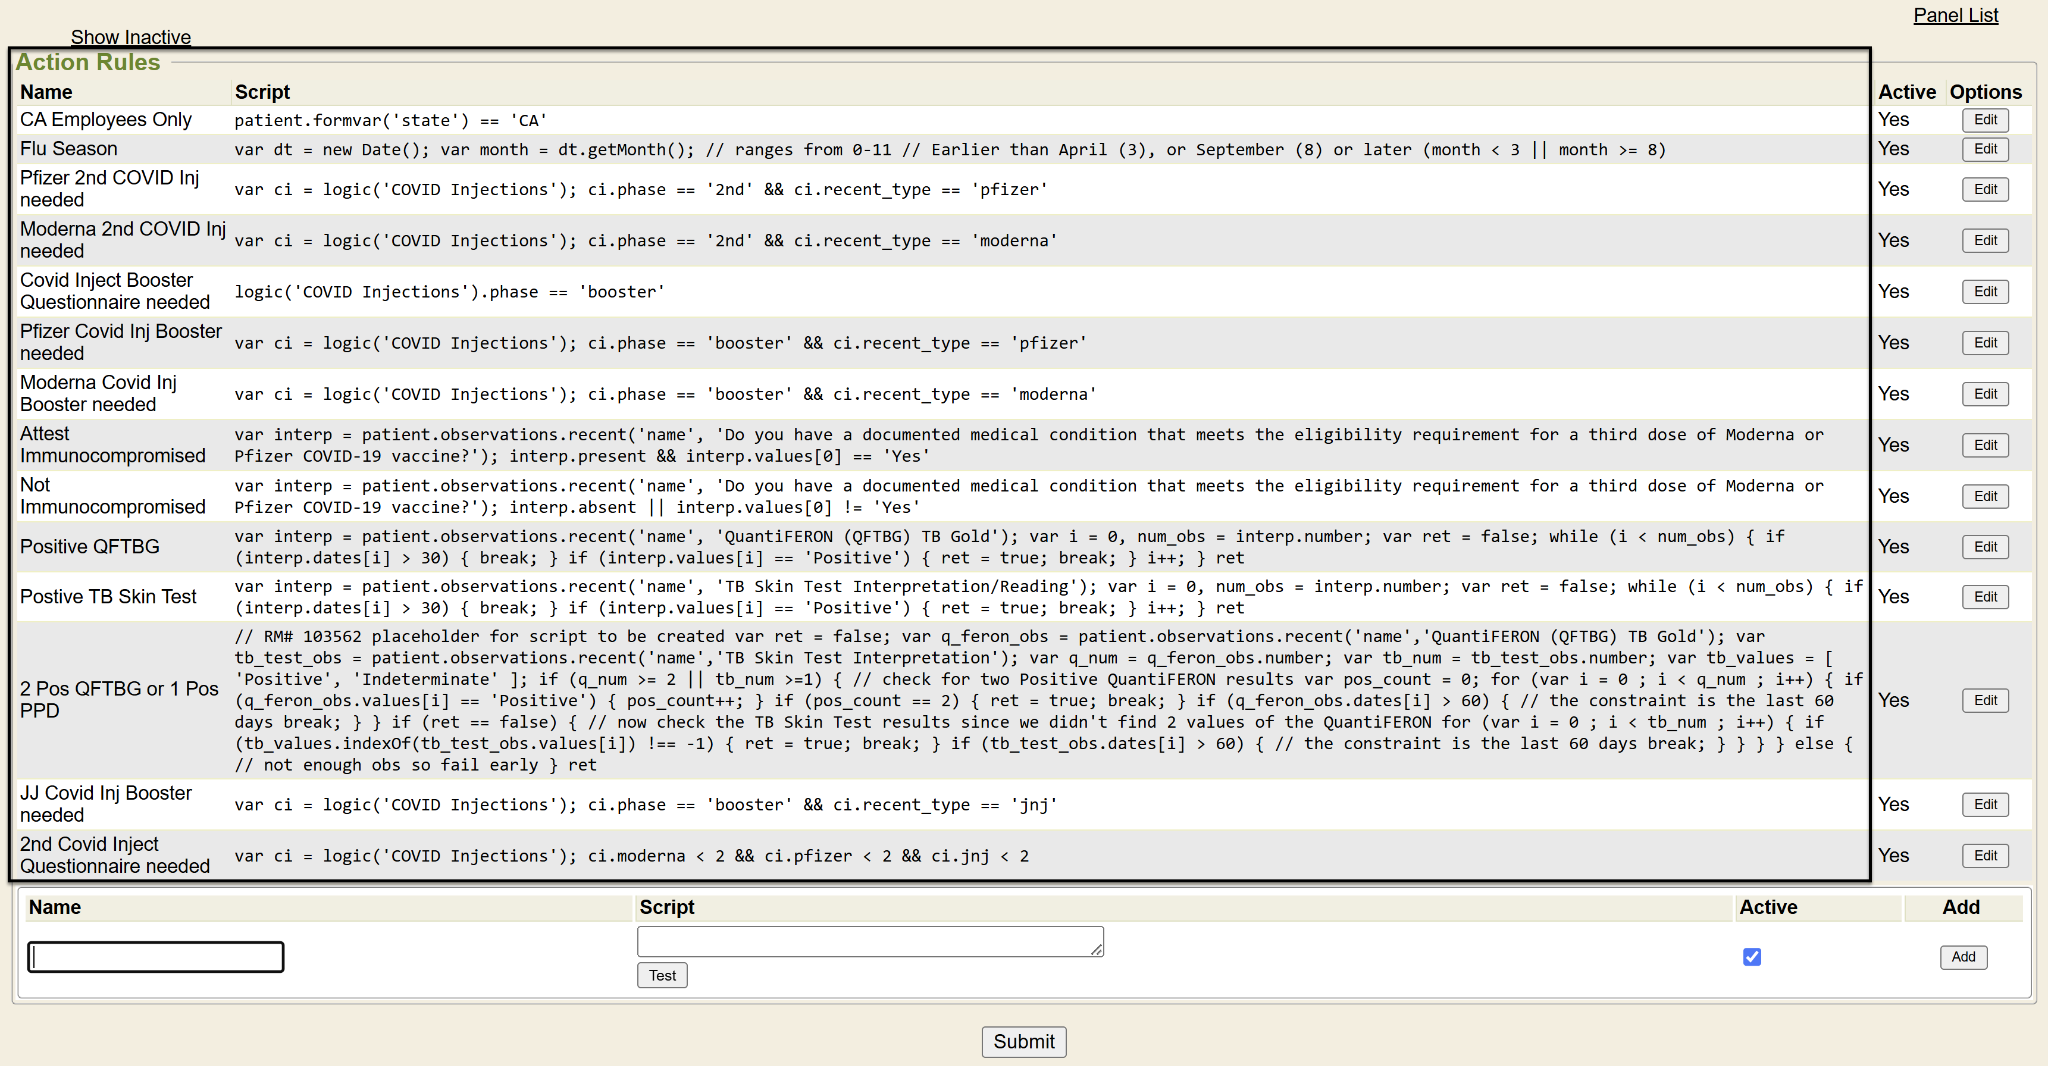
Task: Edit the 2 Pos QFTBG or 1 Pos PPD rule
Action: 1984,700
